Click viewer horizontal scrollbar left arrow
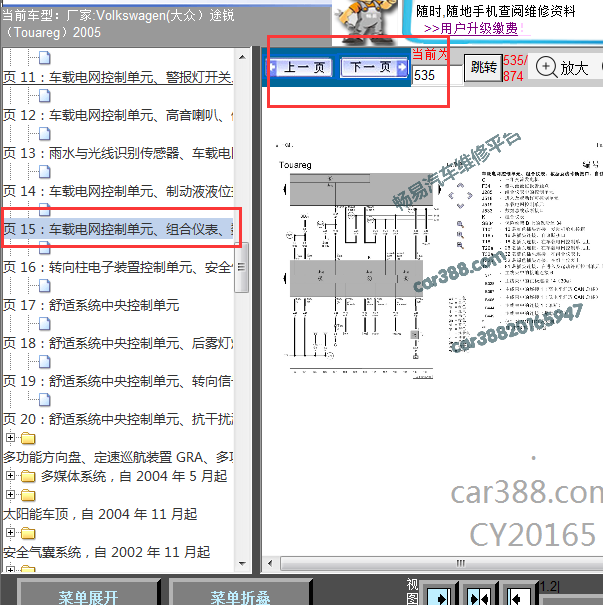 point(270,563)
